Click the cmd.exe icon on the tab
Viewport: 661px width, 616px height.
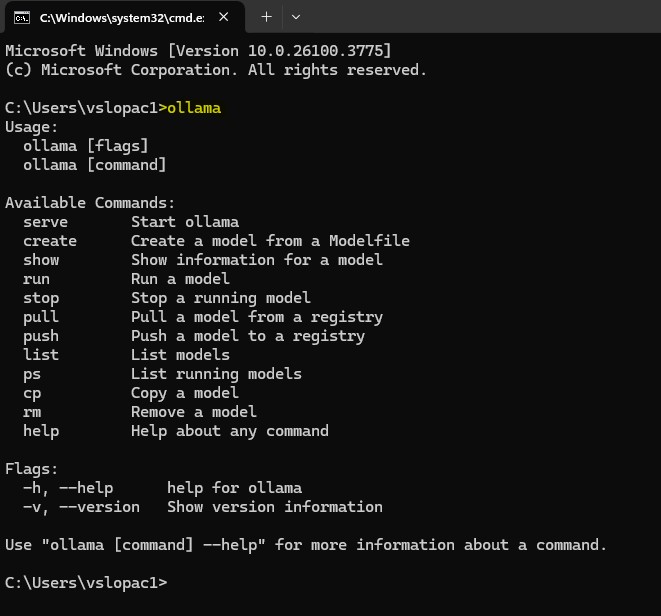tap(22, 17)
